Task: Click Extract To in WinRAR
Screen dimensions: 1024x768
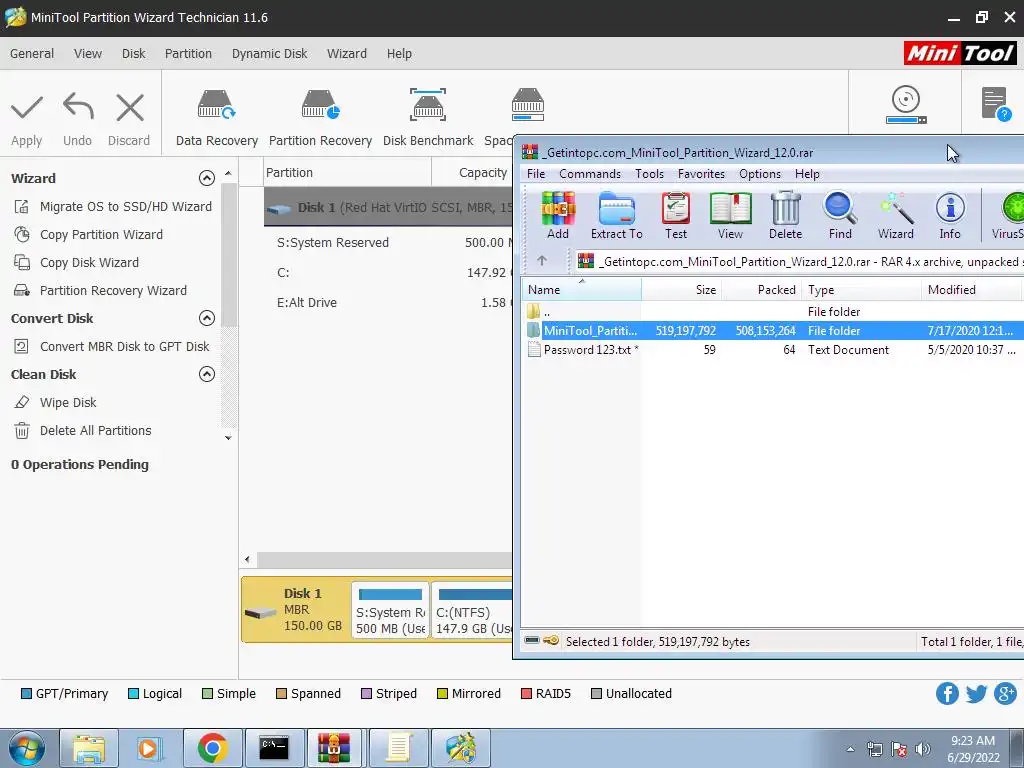Action: tap(616, 216)
